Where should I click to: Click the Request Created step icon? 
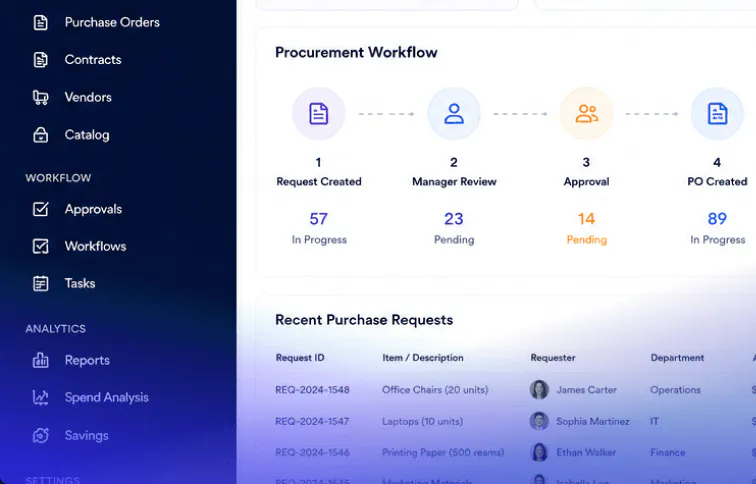tap(319, 114)
